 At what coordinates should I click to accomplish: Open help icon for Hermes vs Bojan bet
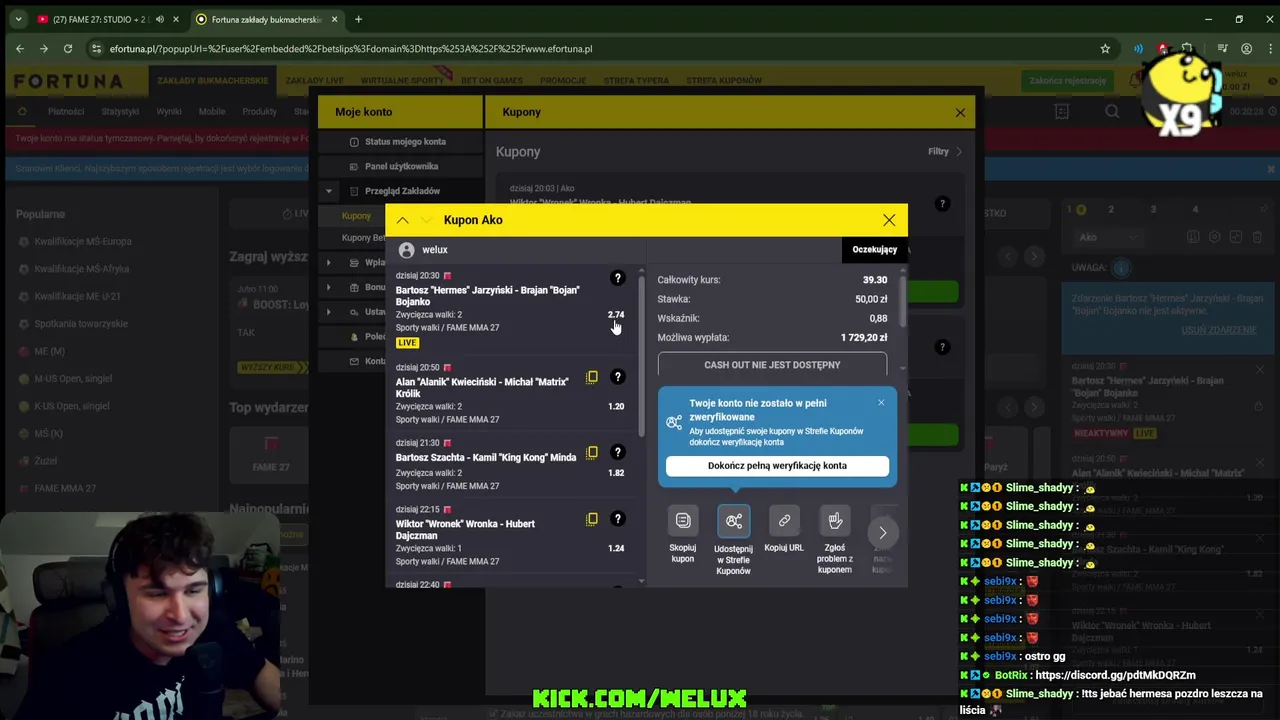(617, 278)
